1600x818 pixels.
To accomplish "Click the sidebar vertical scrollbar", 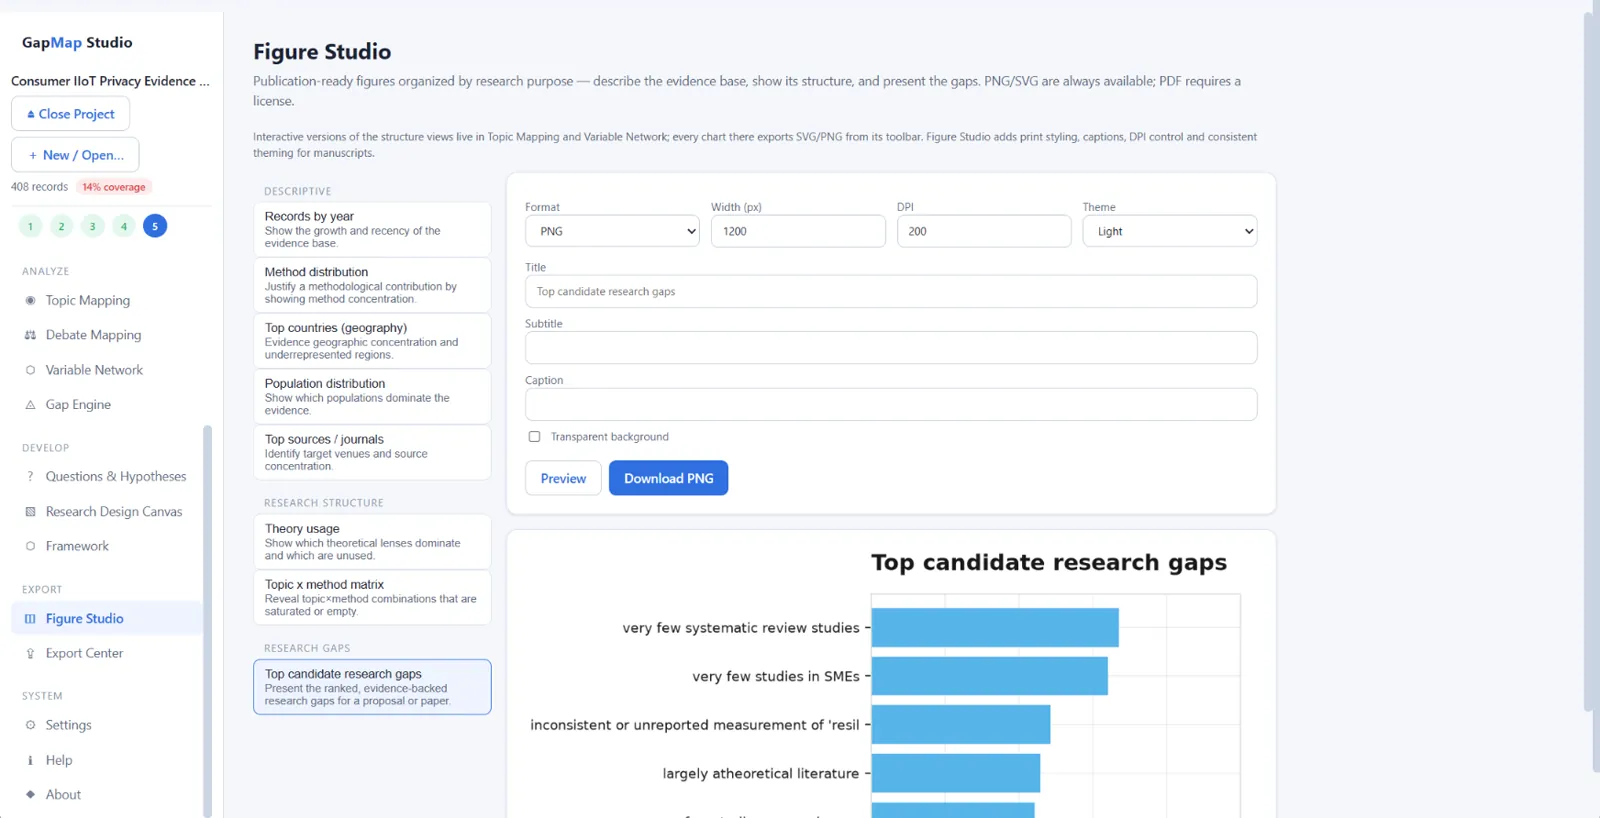I will [208, 620].
